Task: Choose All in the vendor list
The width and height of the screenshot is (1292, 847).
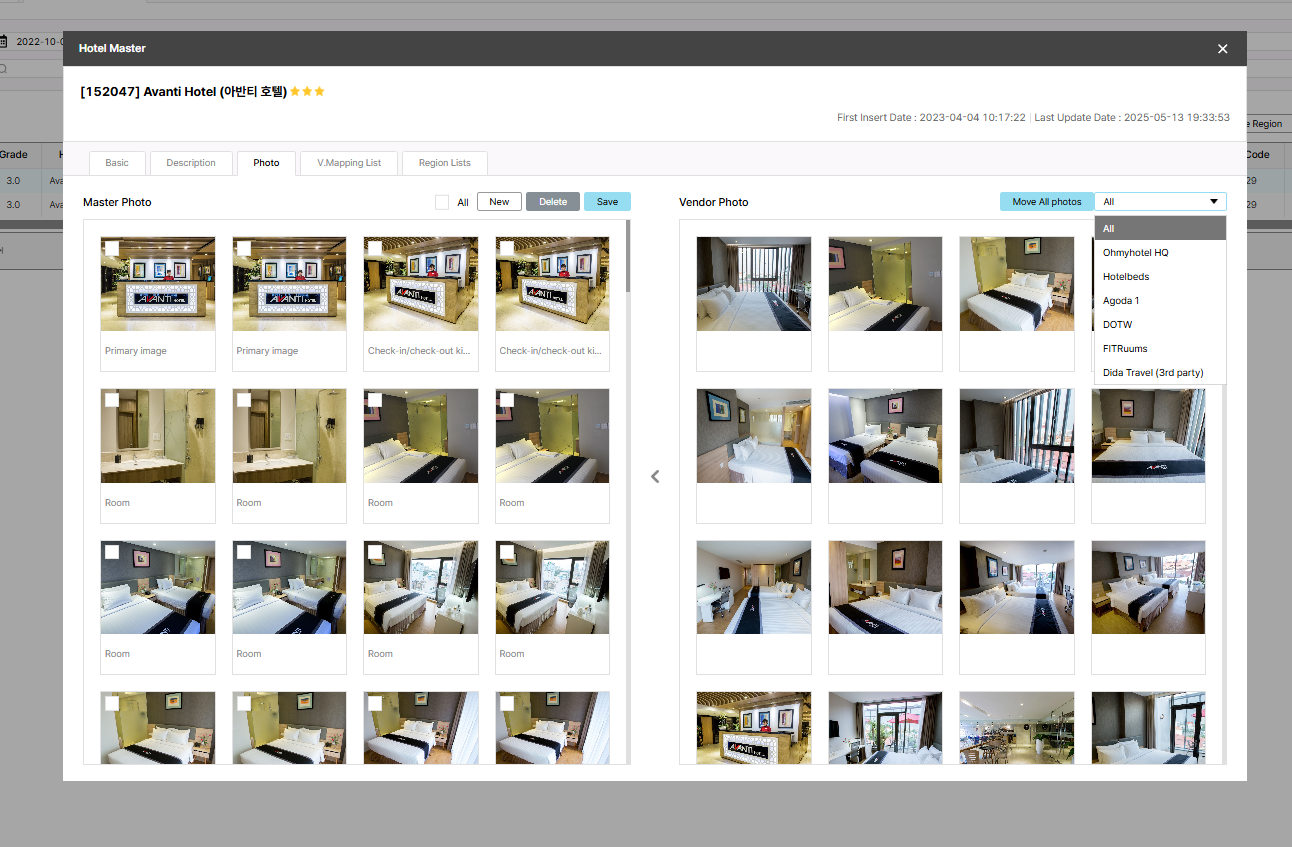Action: [x=1160, y=228]
